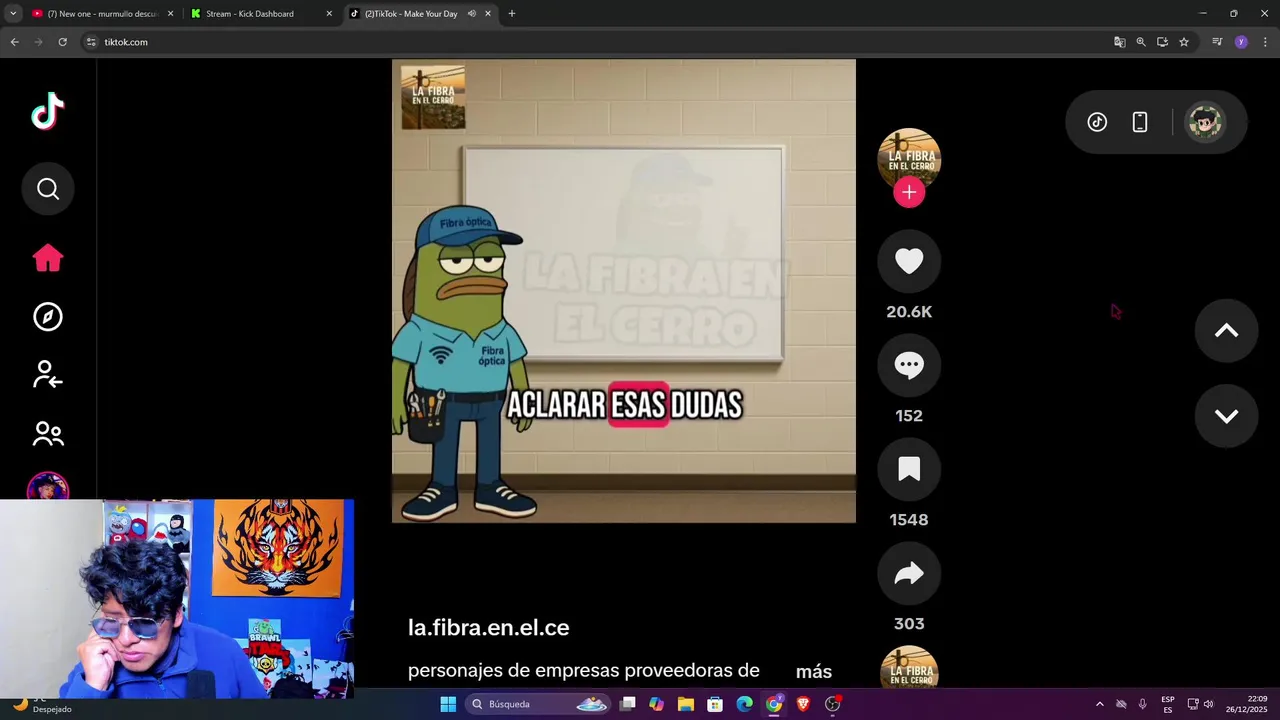
Task: Open la.fibra.en.el.ce username link
Action: click(488, 628)
